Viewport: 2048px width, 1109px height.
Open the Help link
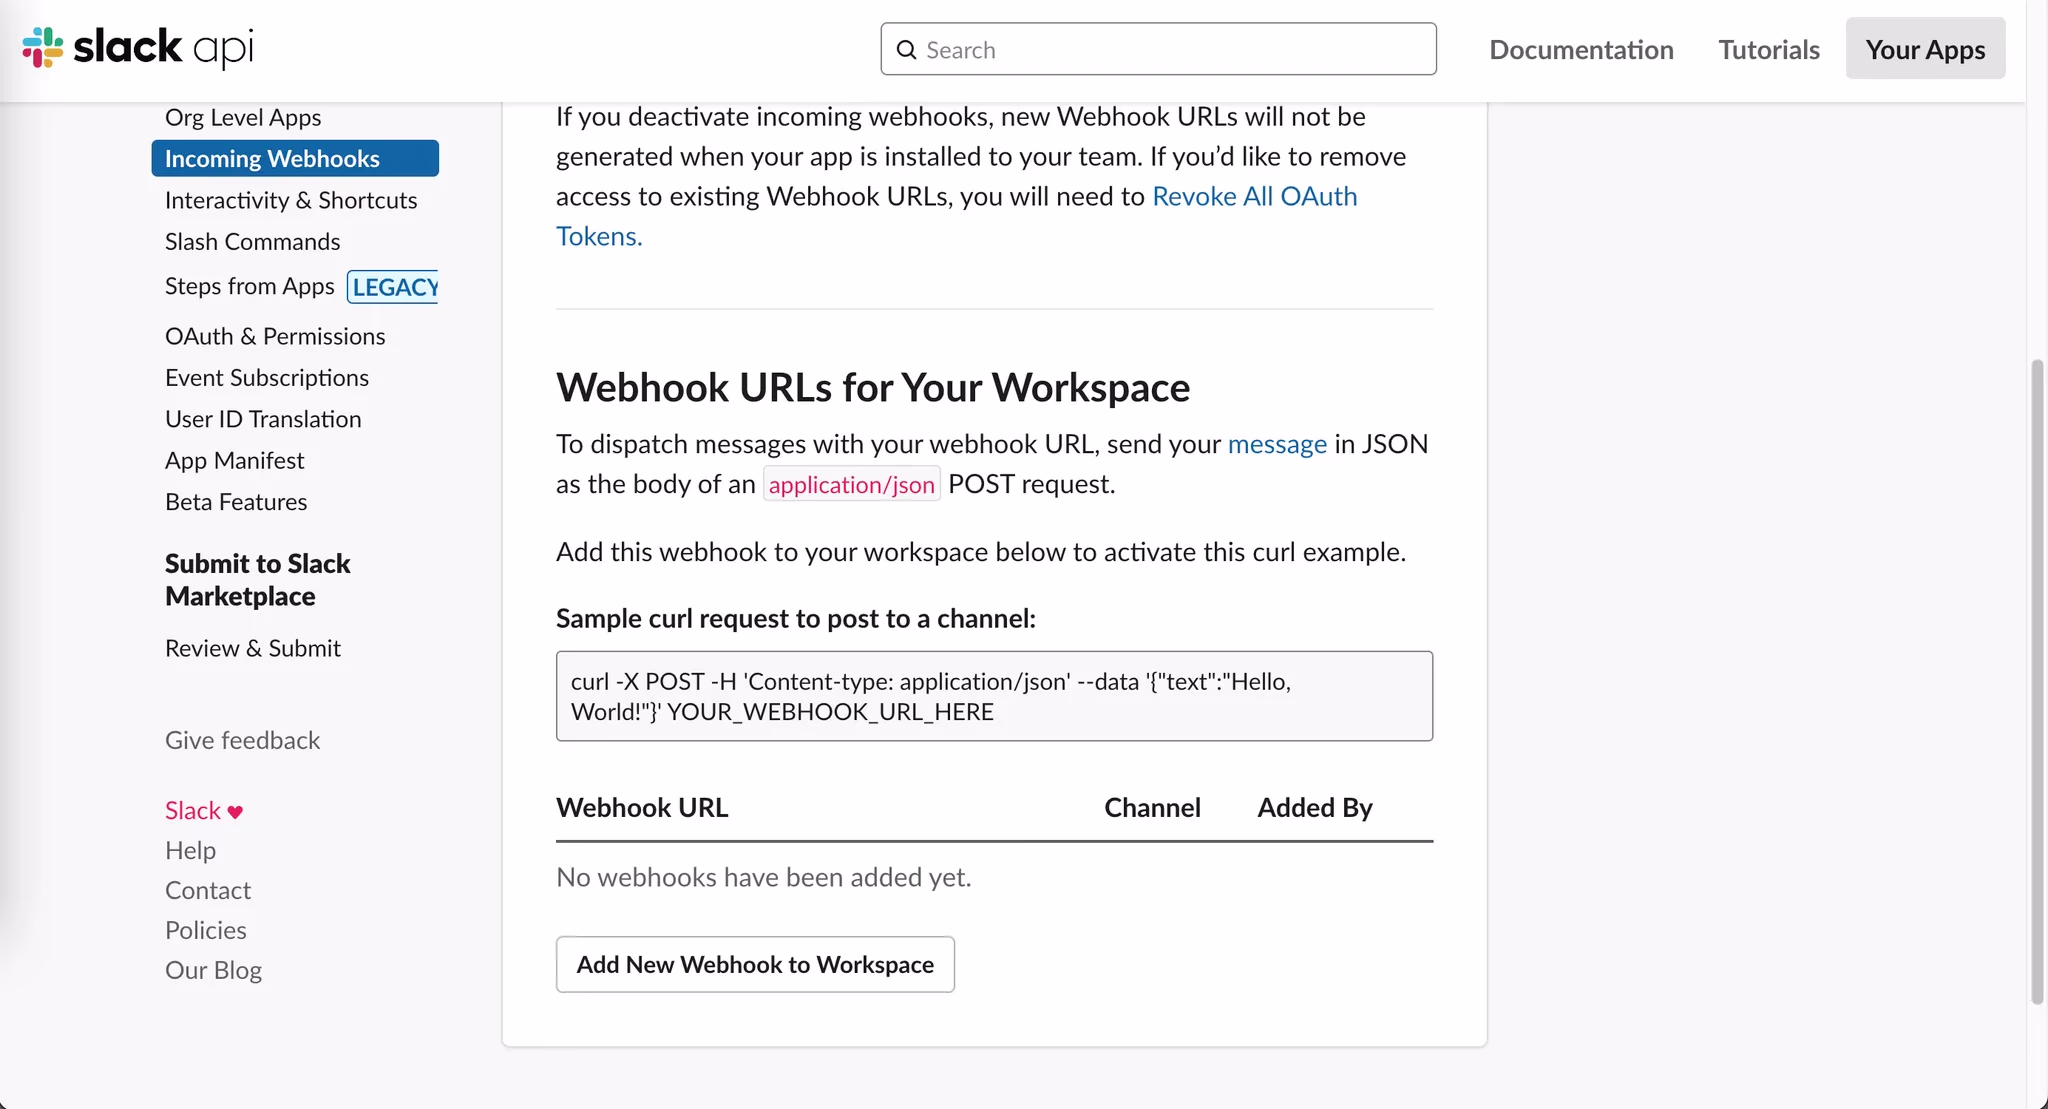190,850
